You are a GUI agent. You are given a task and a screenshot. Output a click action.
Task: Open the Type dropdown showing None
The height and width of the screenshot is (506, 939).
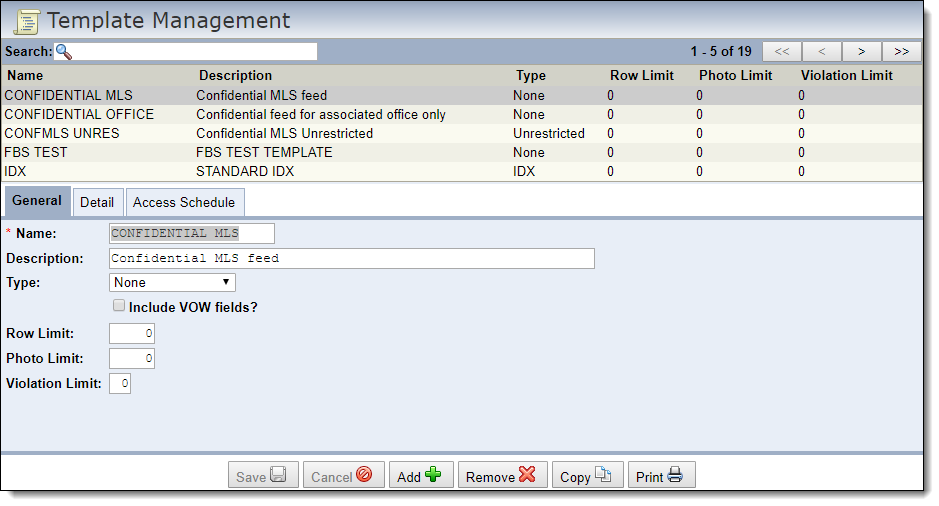pos(172,283)
